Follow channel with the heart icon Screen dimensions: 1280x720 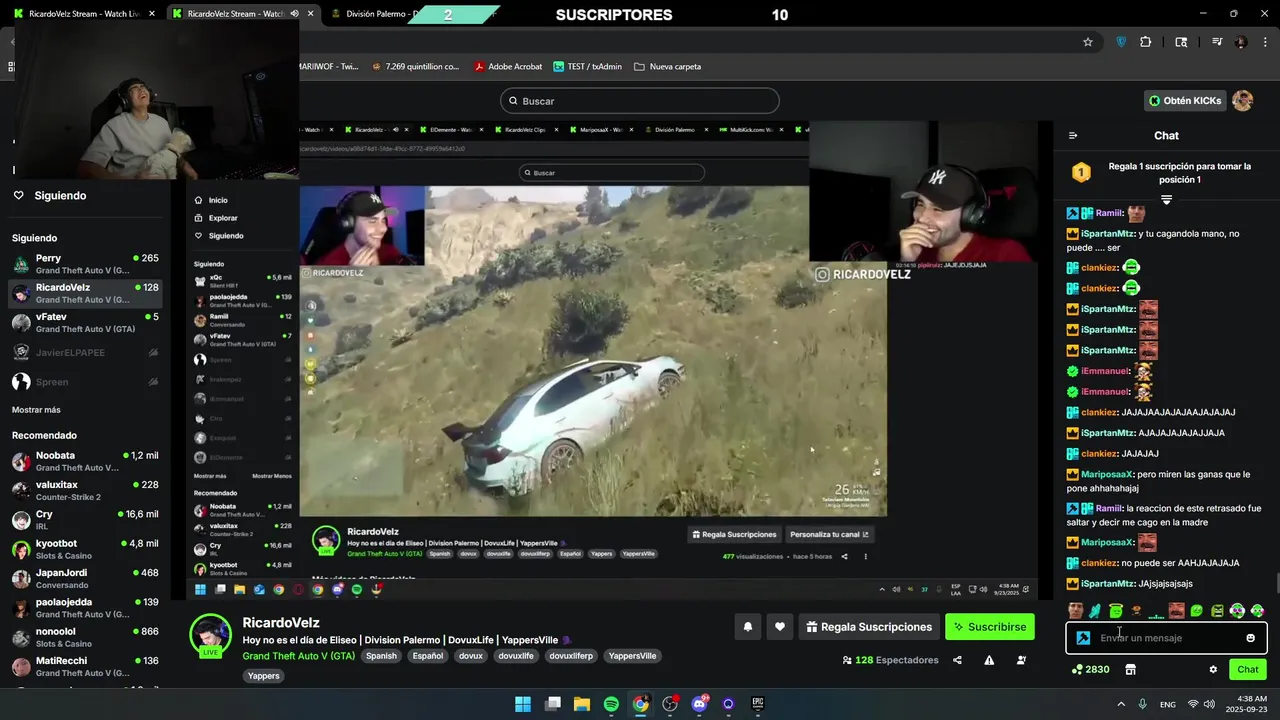780,627
